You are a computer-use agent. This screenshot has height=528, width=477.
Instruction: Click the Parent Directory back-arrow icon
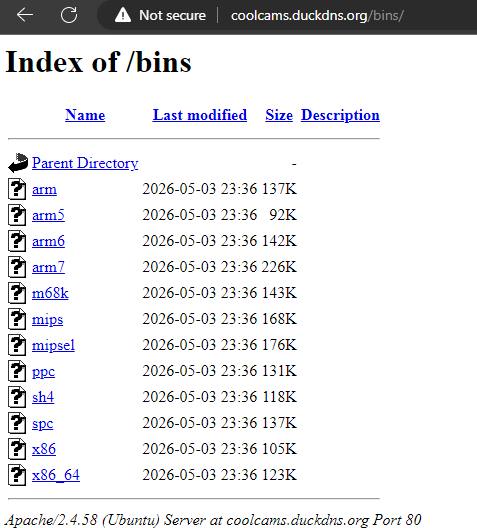(18, 163)
